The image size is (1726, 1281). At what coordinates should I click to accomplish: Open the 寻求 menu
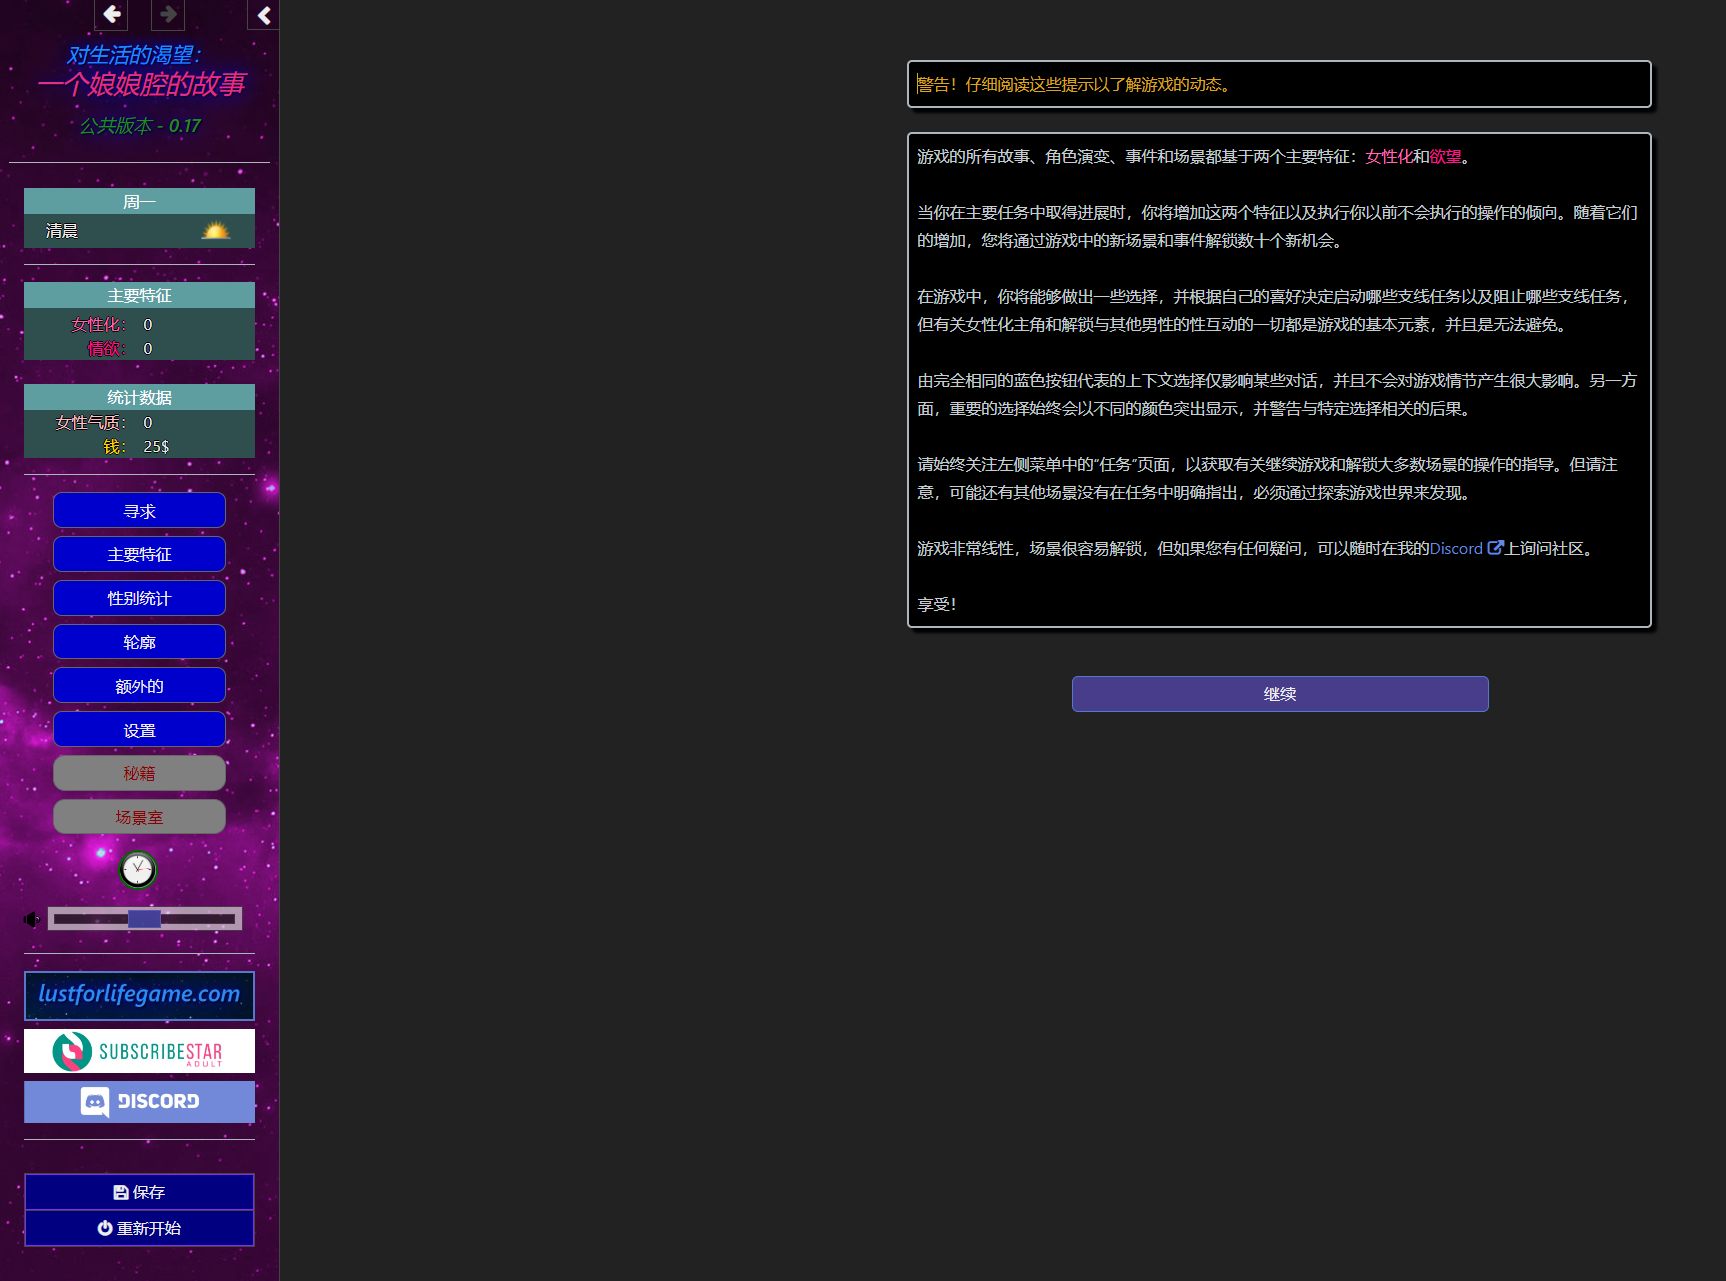point(139,511)
